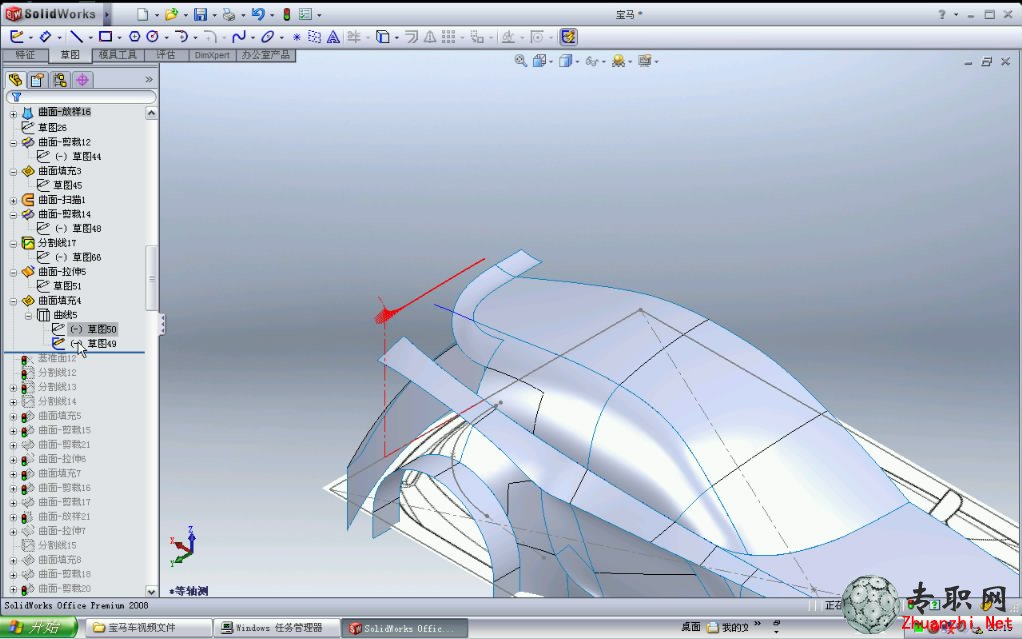This screenshot has width=1022, height=639.
Task: Switch to the DimXpert tab
Action: coord(212,55)
